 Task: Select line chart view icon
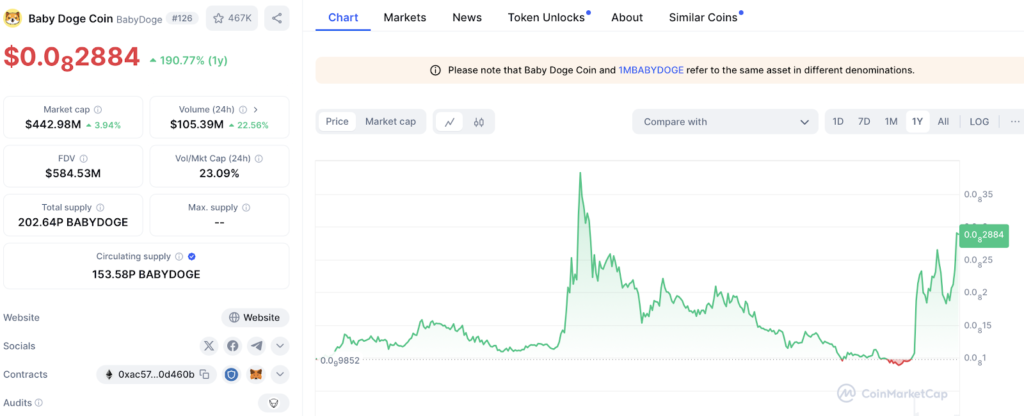[x=449, y=121]
